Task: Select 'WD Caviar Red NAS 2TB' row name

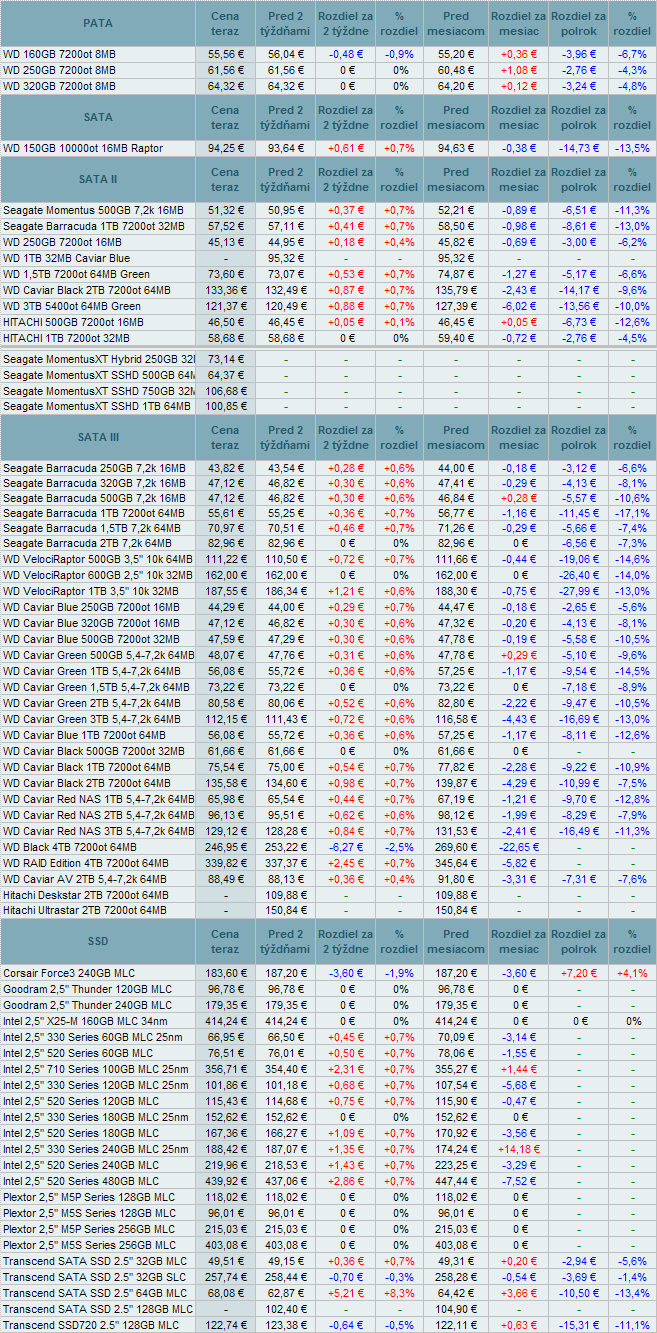Action: tap(99, 815)
